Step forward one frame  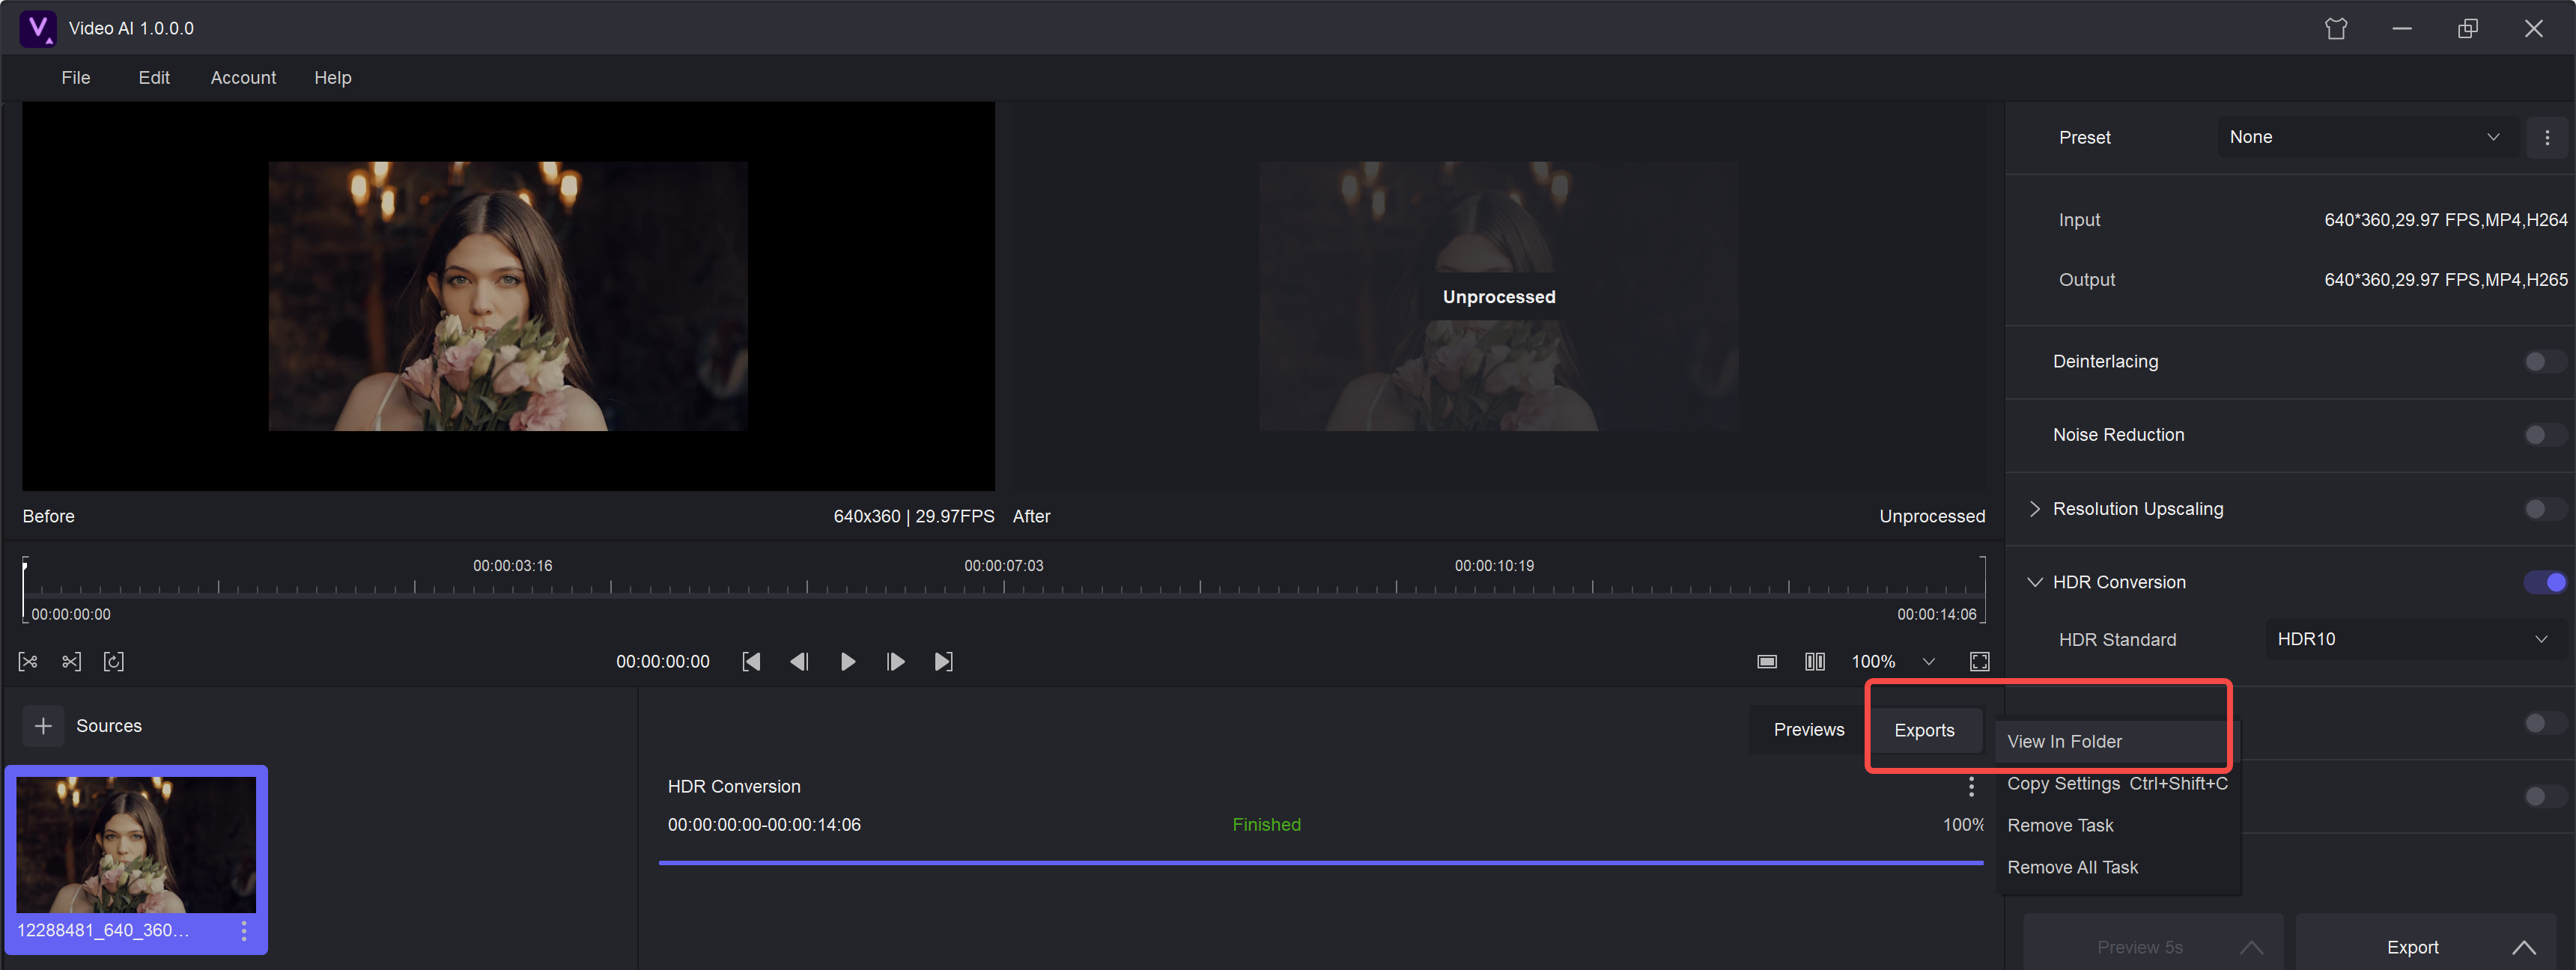pos(895,662)
